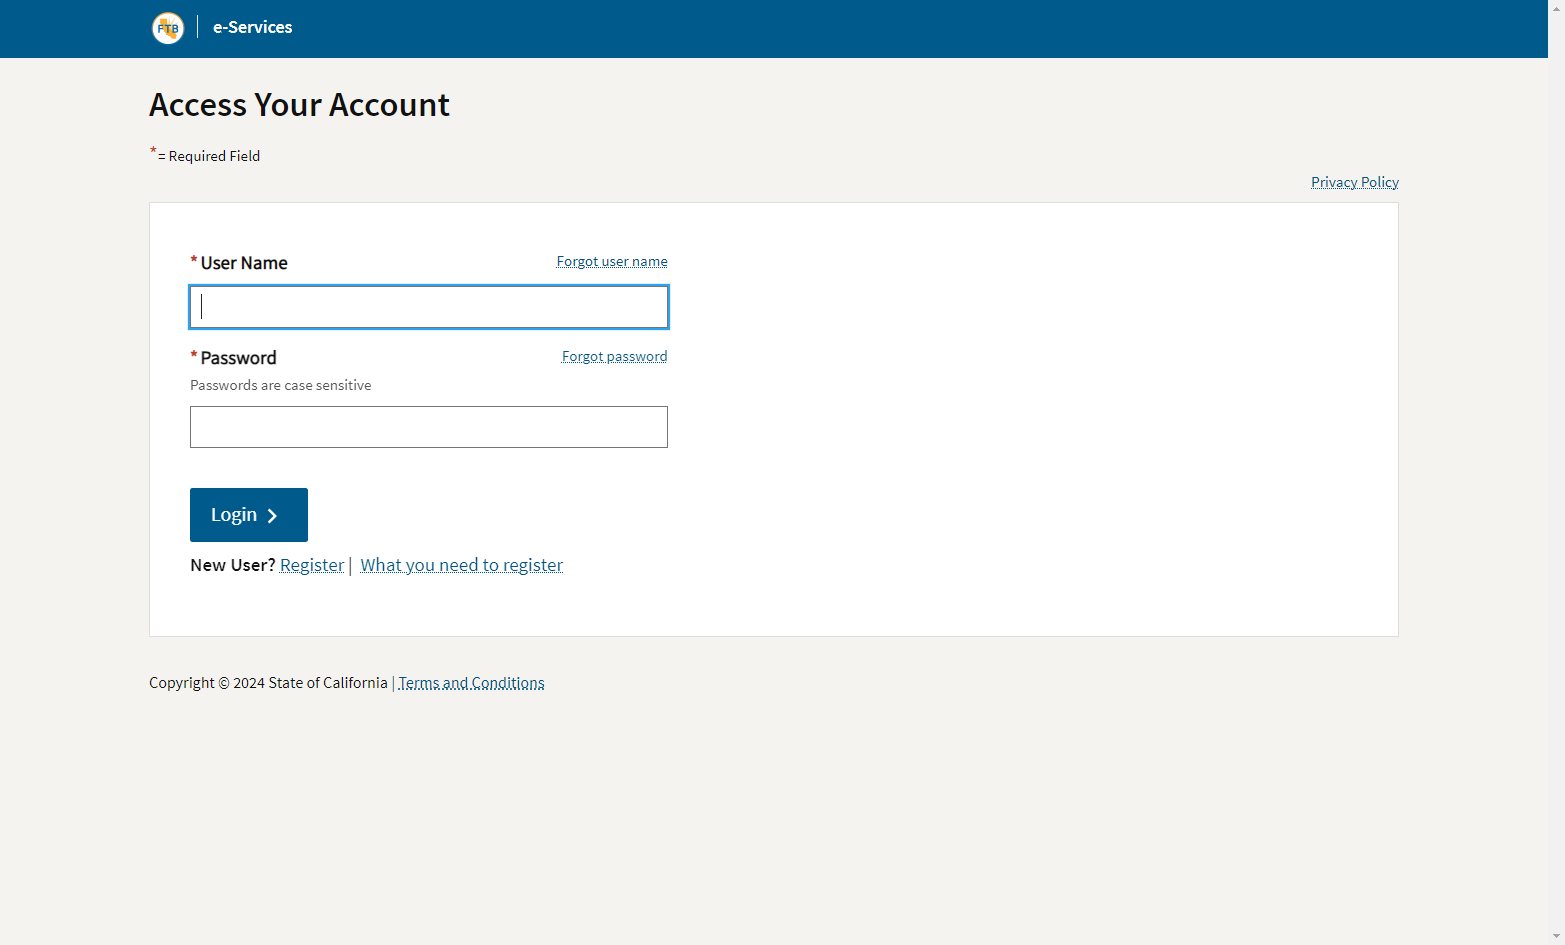The image size is (1565, 945).
Task: Click the Forgot user name link
Action: pyautogui.click(x=612, y=261)
